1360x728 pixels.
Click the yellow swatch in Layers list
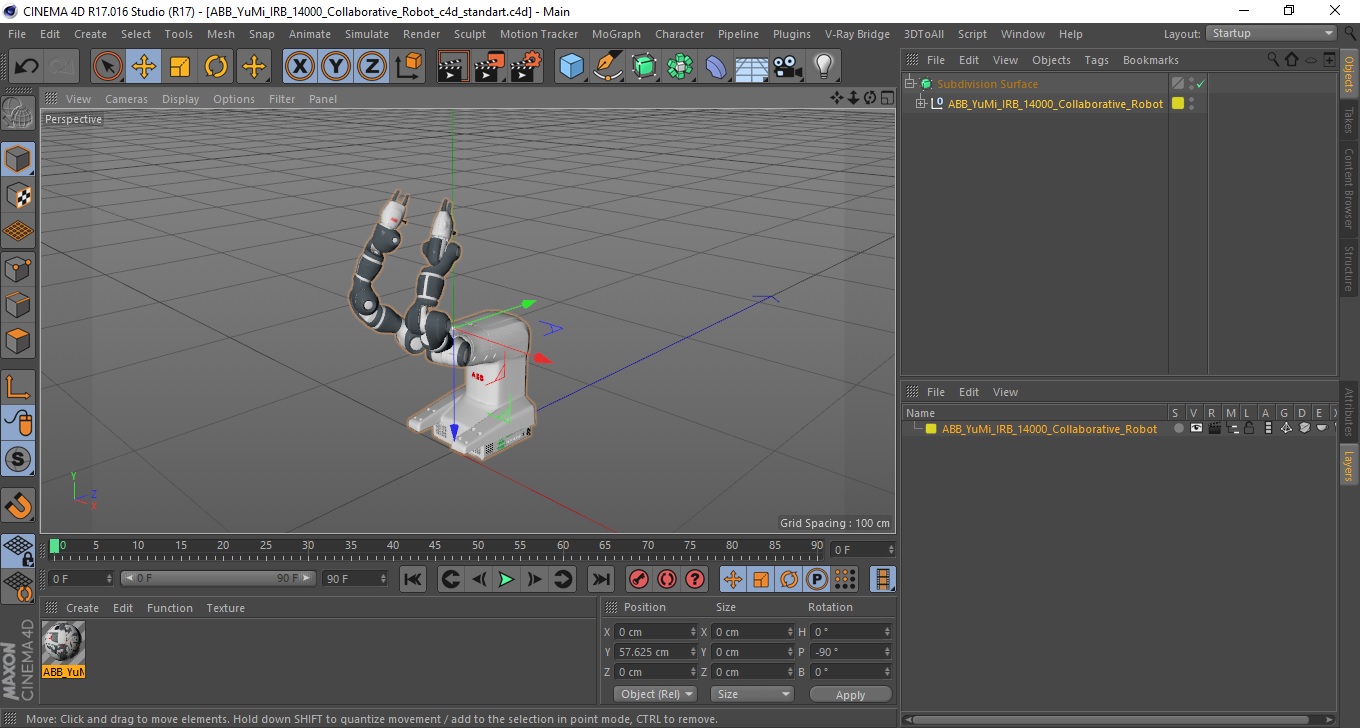click(931, 429)
